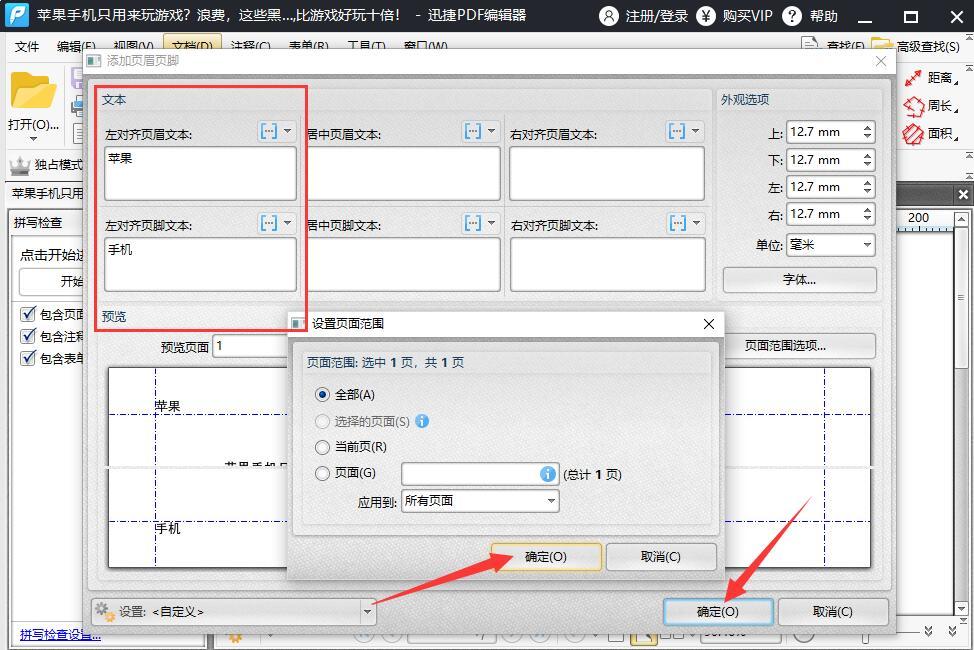Toggle the 包含注释 checkbox in spell check panel

pyautogui.click(x=28, y=336)
